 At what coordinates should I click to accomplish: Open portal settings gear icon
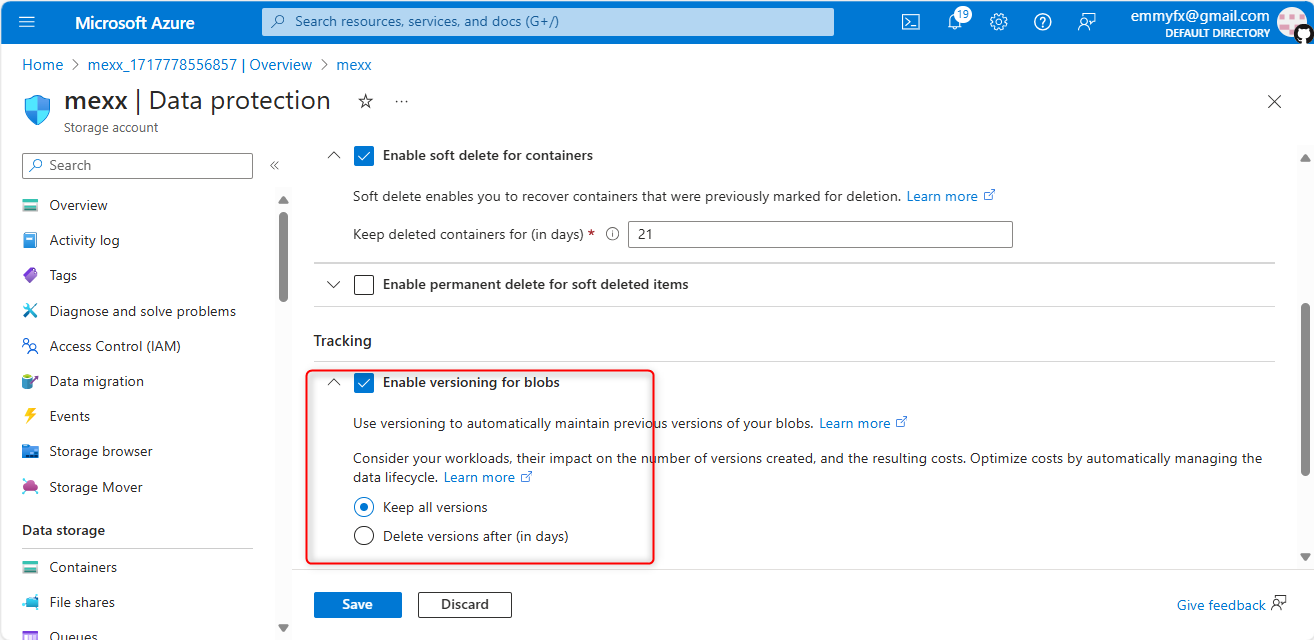click(998, 22)
